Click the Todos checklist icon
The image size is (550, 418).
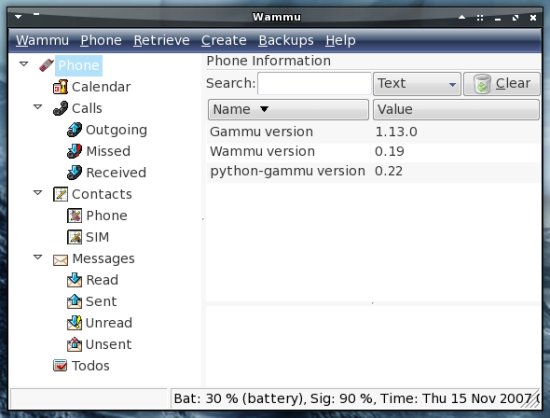pyautogui.click(x=60, y=366)
